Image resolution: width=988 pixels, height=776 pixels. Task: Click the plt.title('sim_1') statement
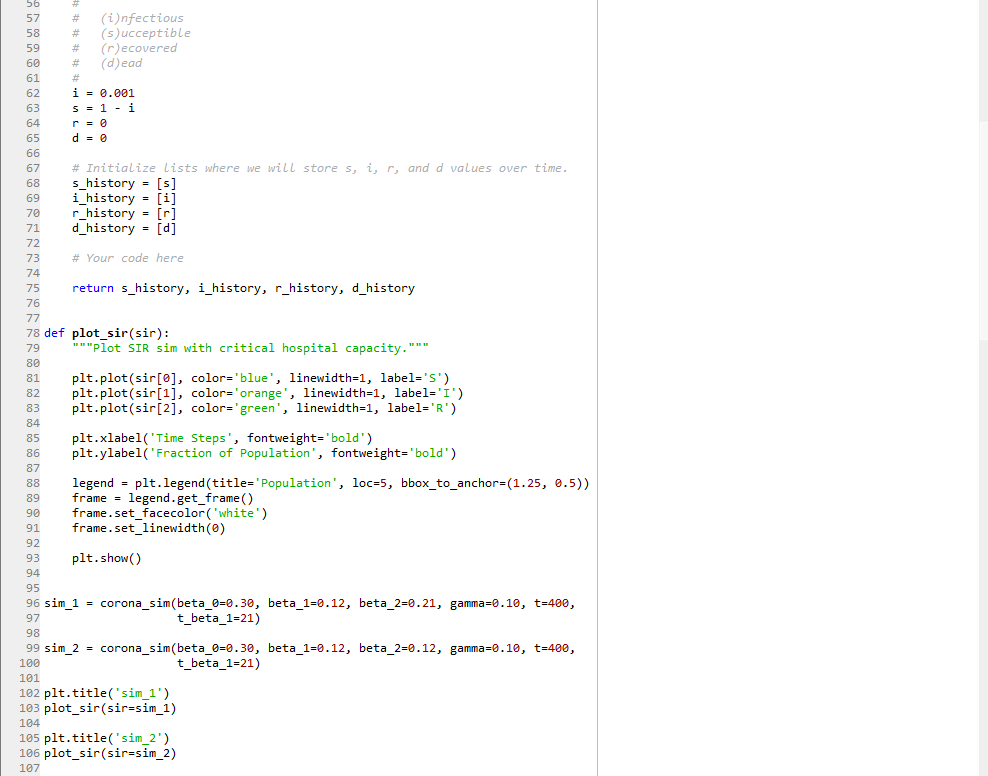pos(105,692)
